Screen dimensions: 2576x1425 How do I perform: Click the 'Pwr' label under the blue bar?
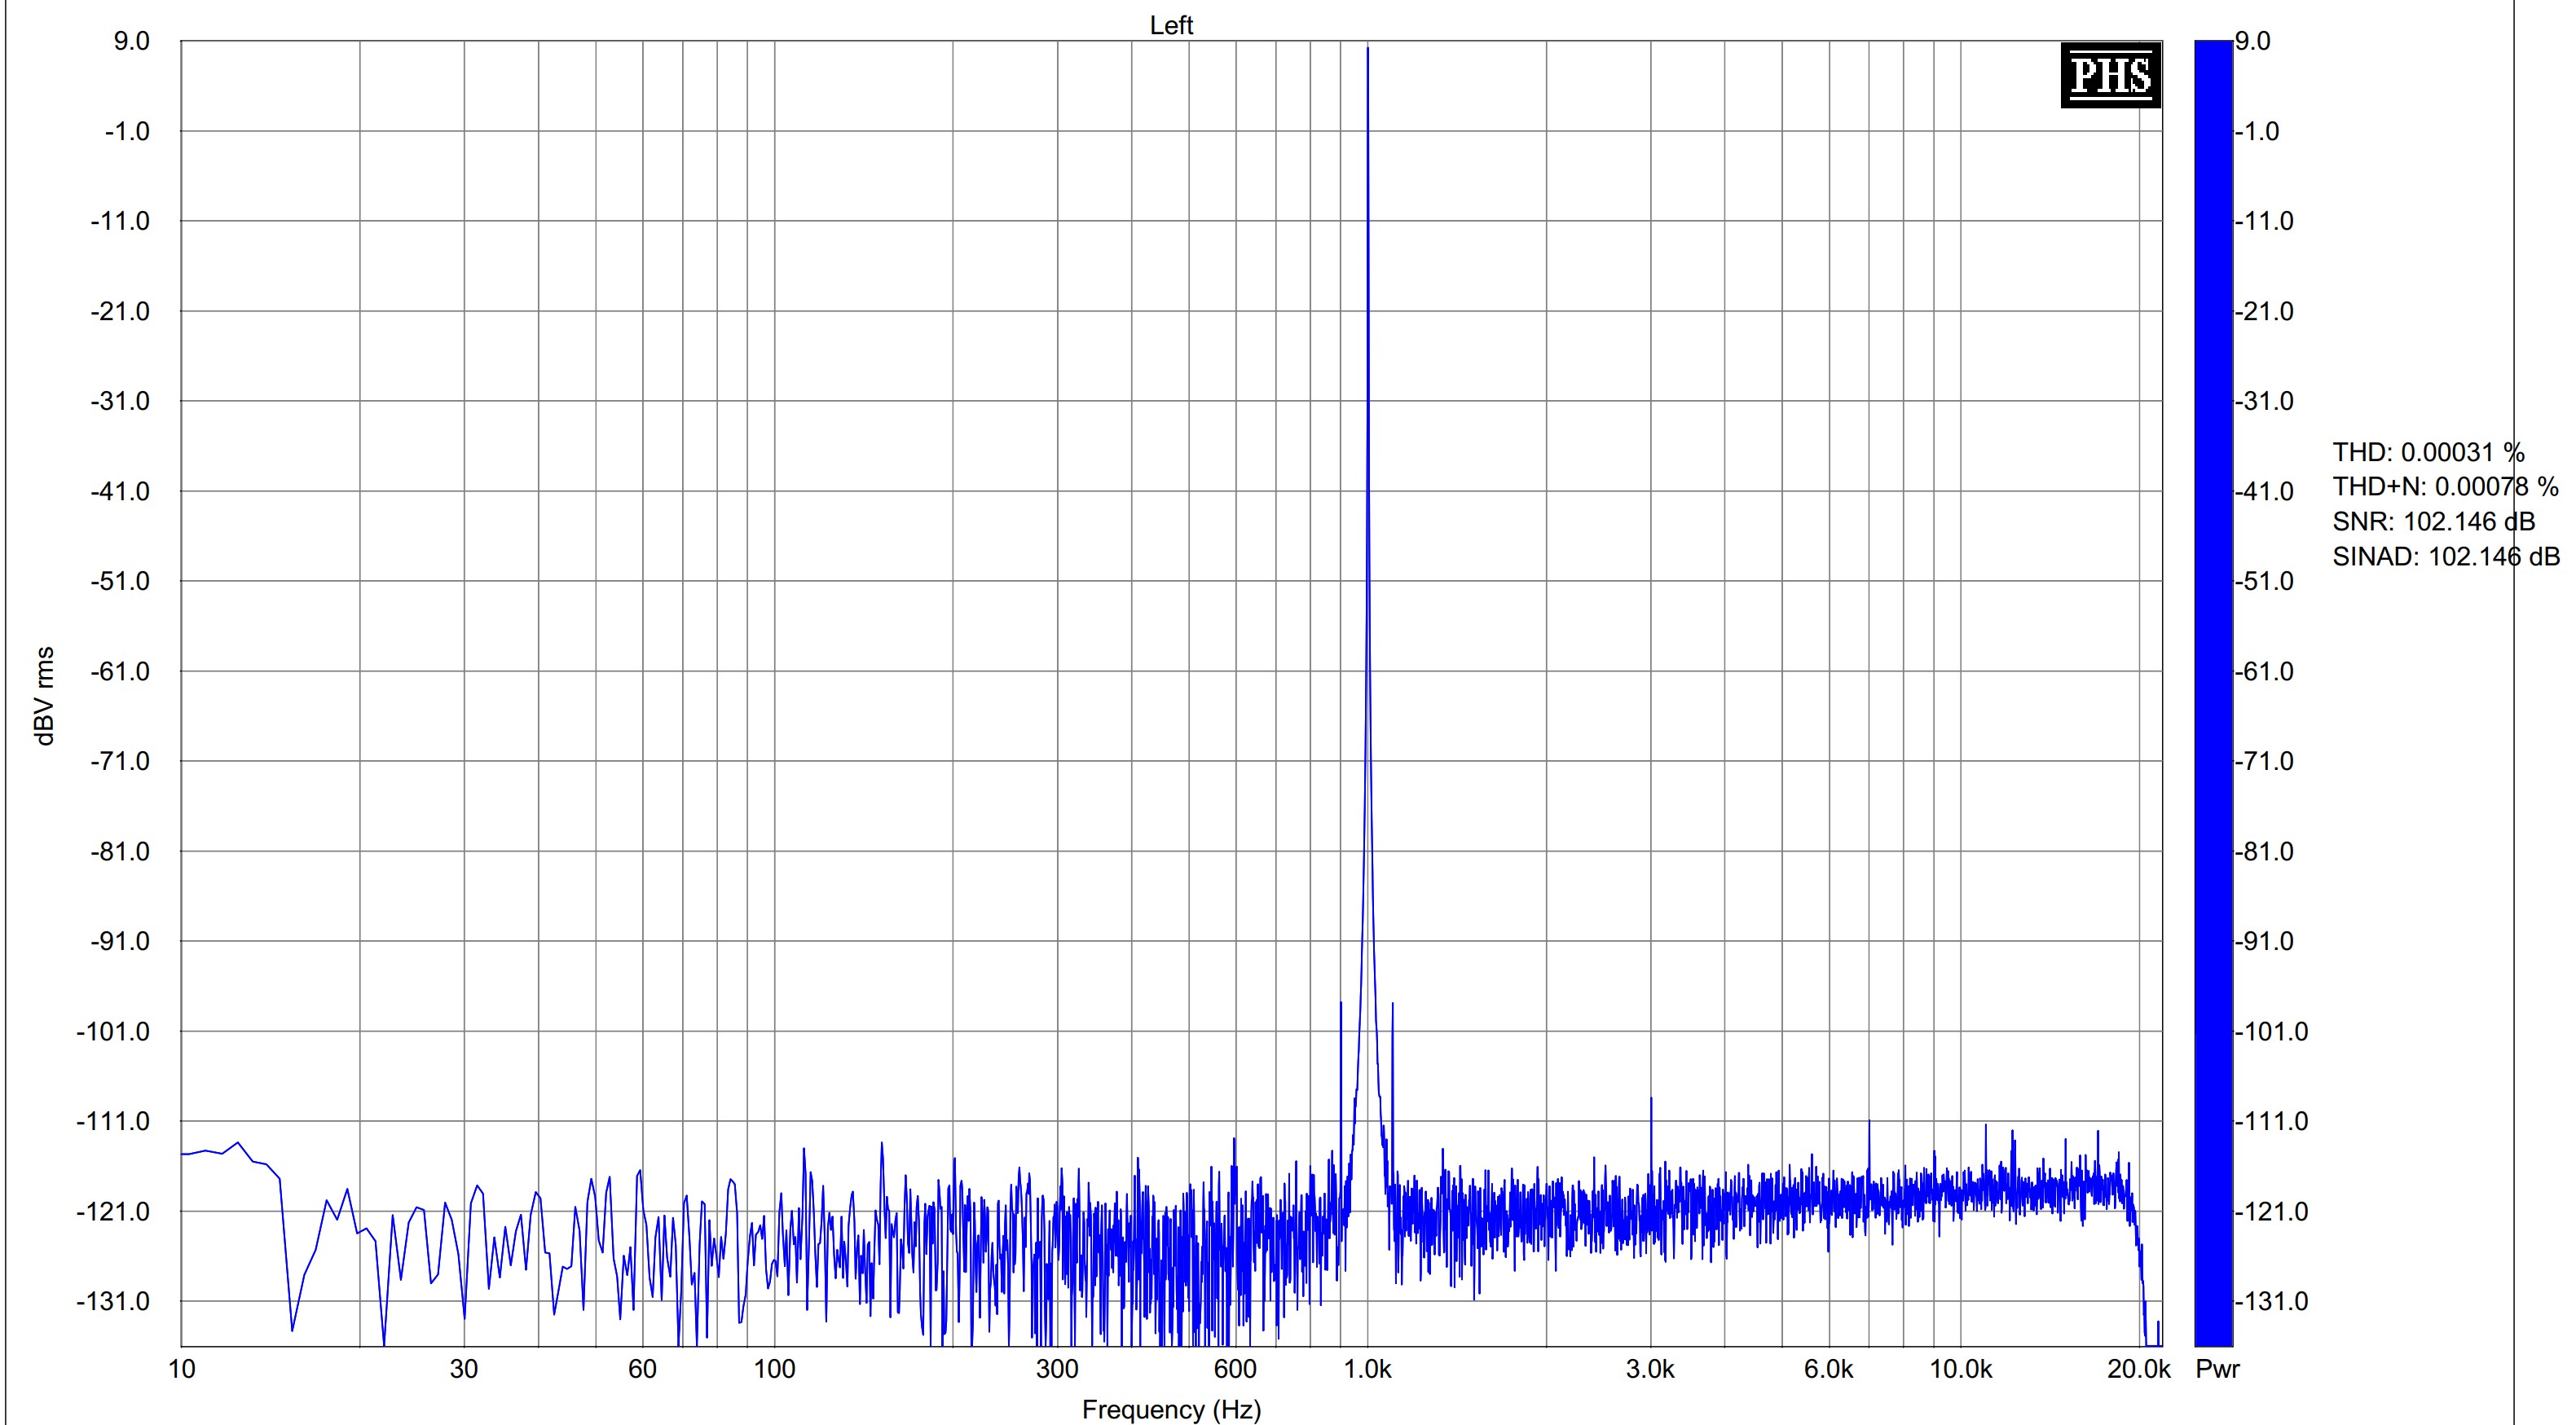tap(2217, 1369)
